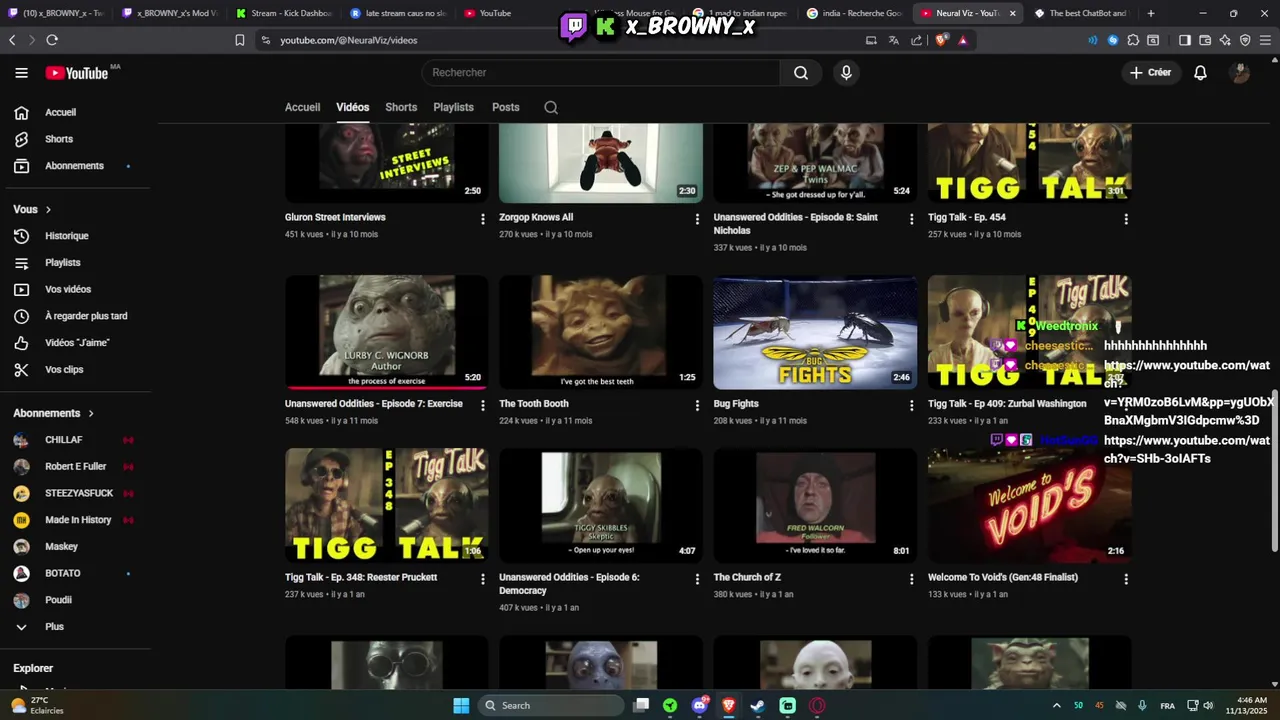Open browser main menu
Image resolution: width=1280 pixels, height=720 pixels.
click(1265, 40)
